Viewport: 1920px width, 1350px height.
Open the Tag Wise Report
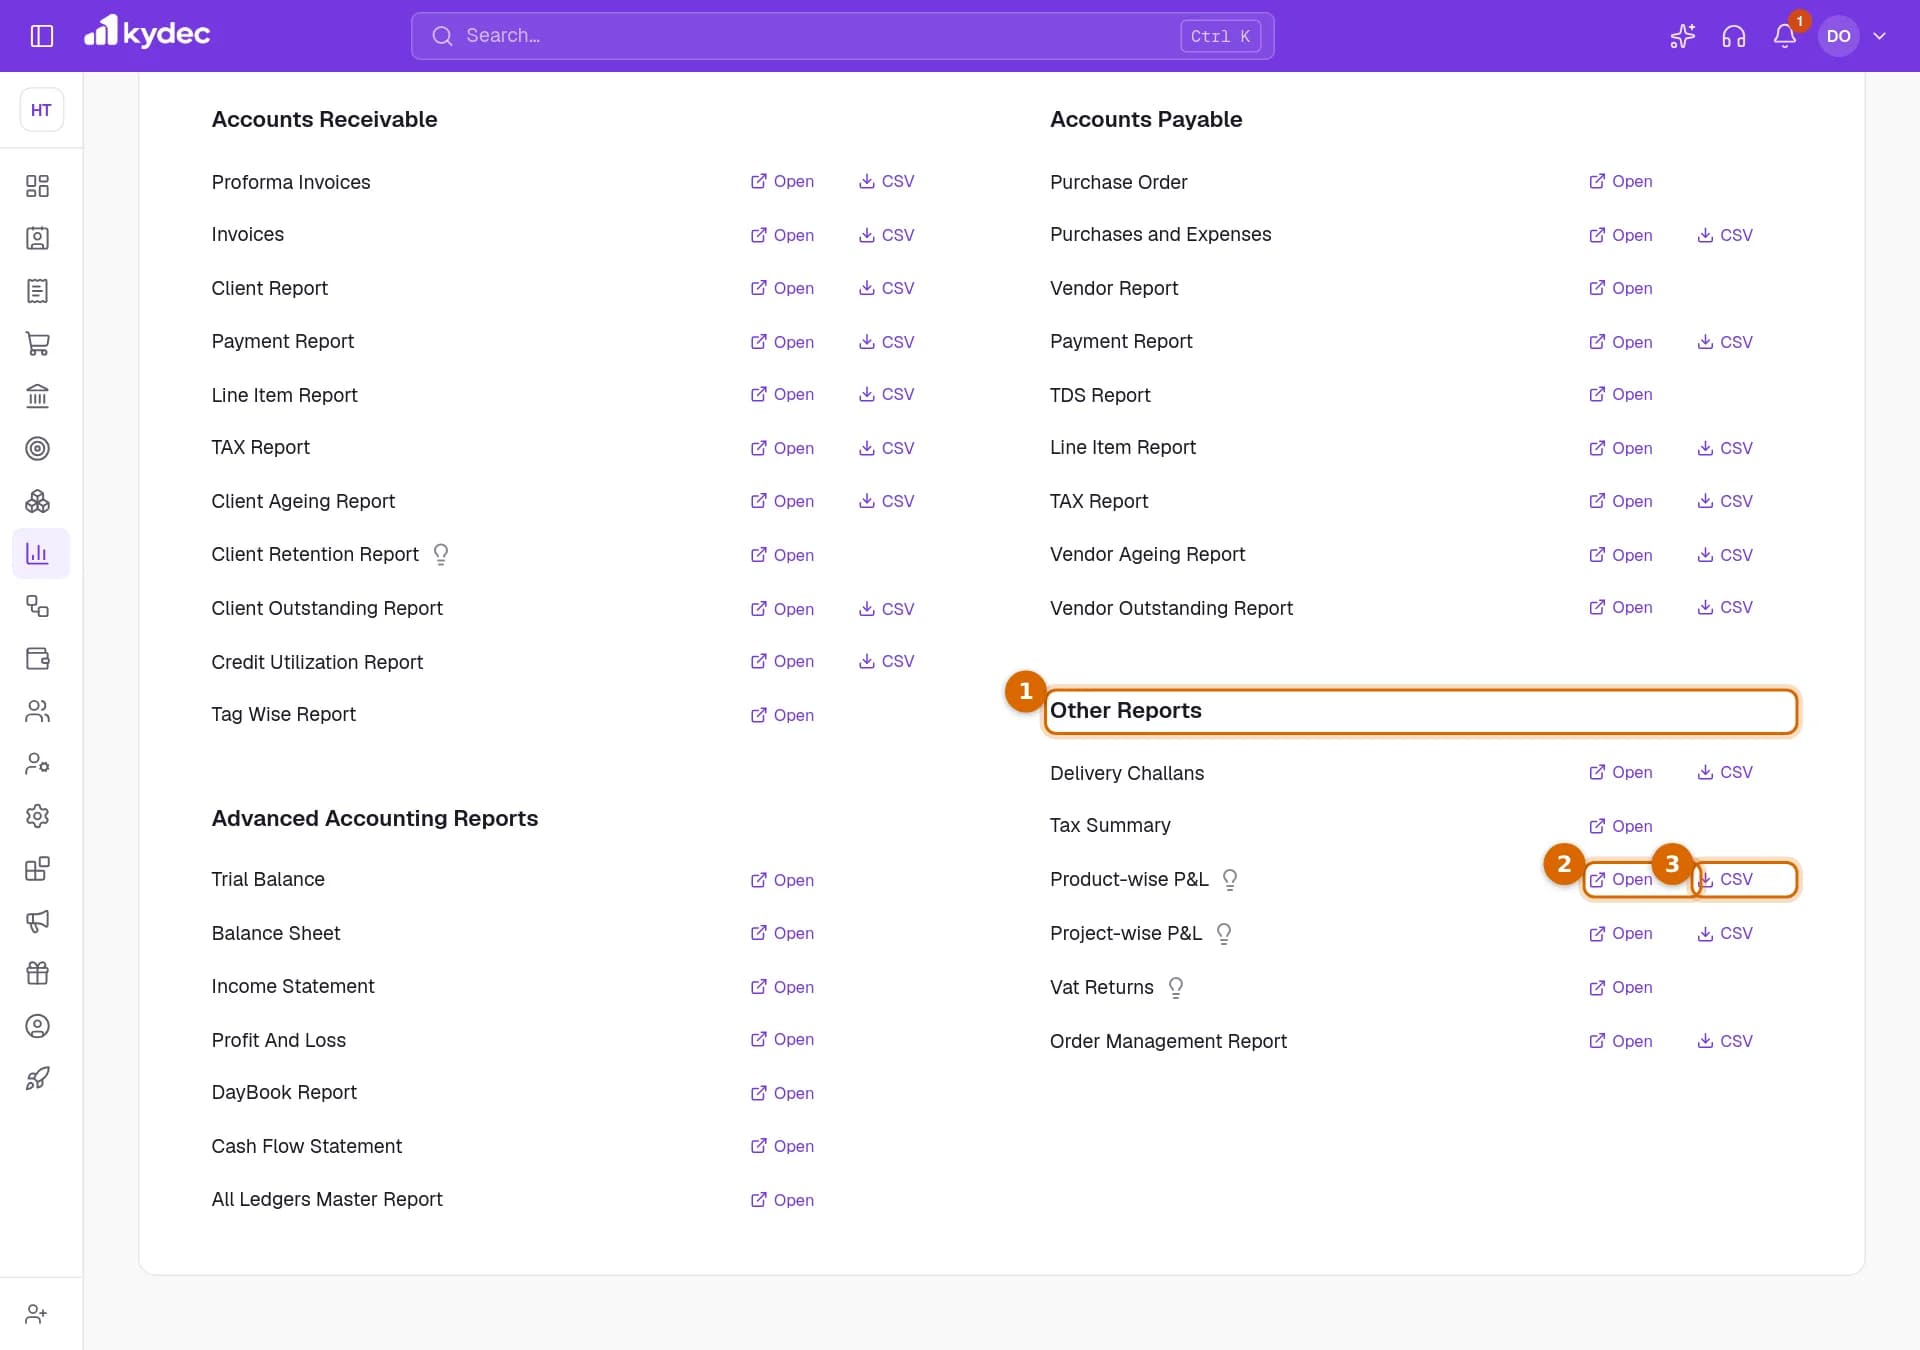[782, 716]
